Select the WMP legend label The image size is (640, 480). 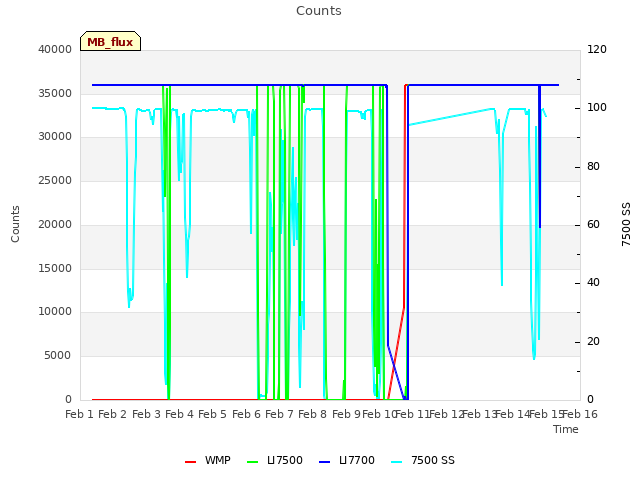click(218, 460)
